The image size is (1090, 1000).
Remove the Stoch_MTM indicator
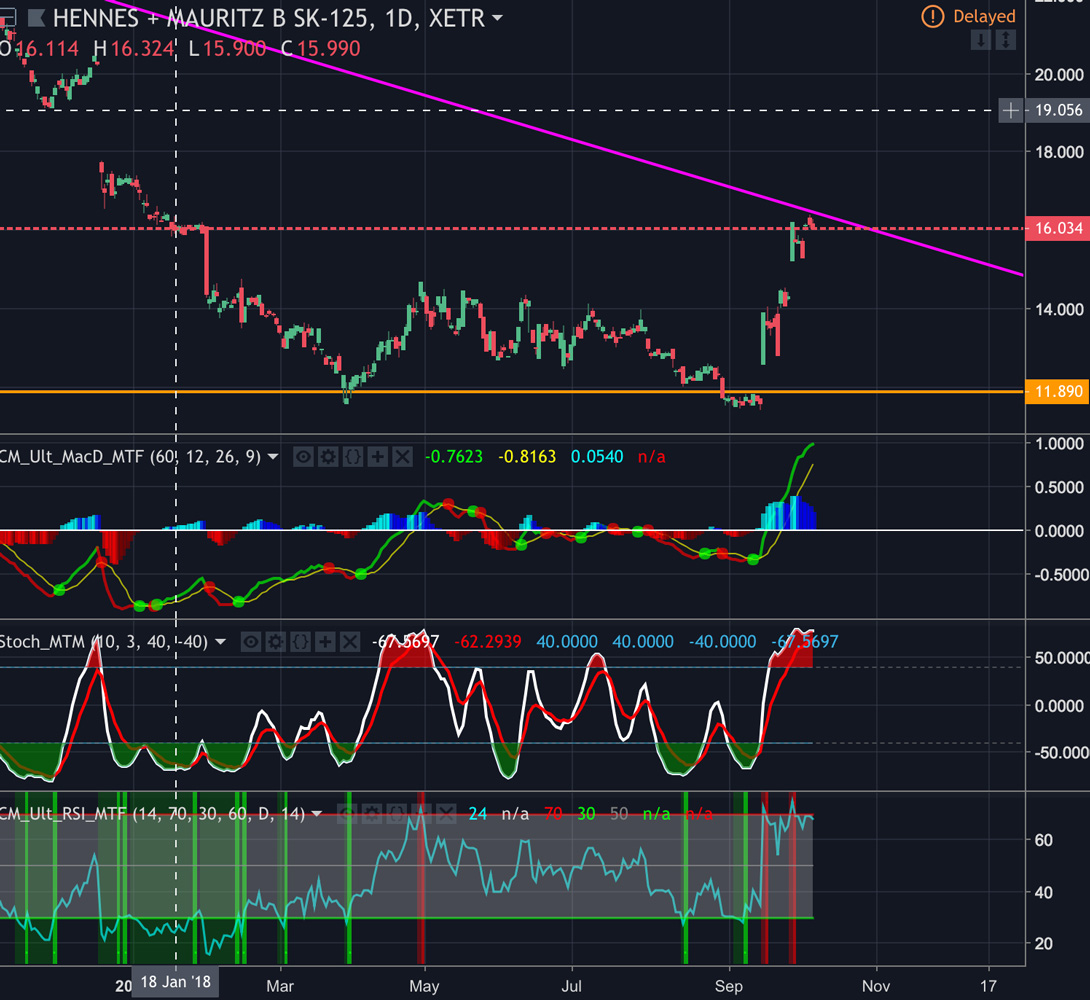coord(348,642)
